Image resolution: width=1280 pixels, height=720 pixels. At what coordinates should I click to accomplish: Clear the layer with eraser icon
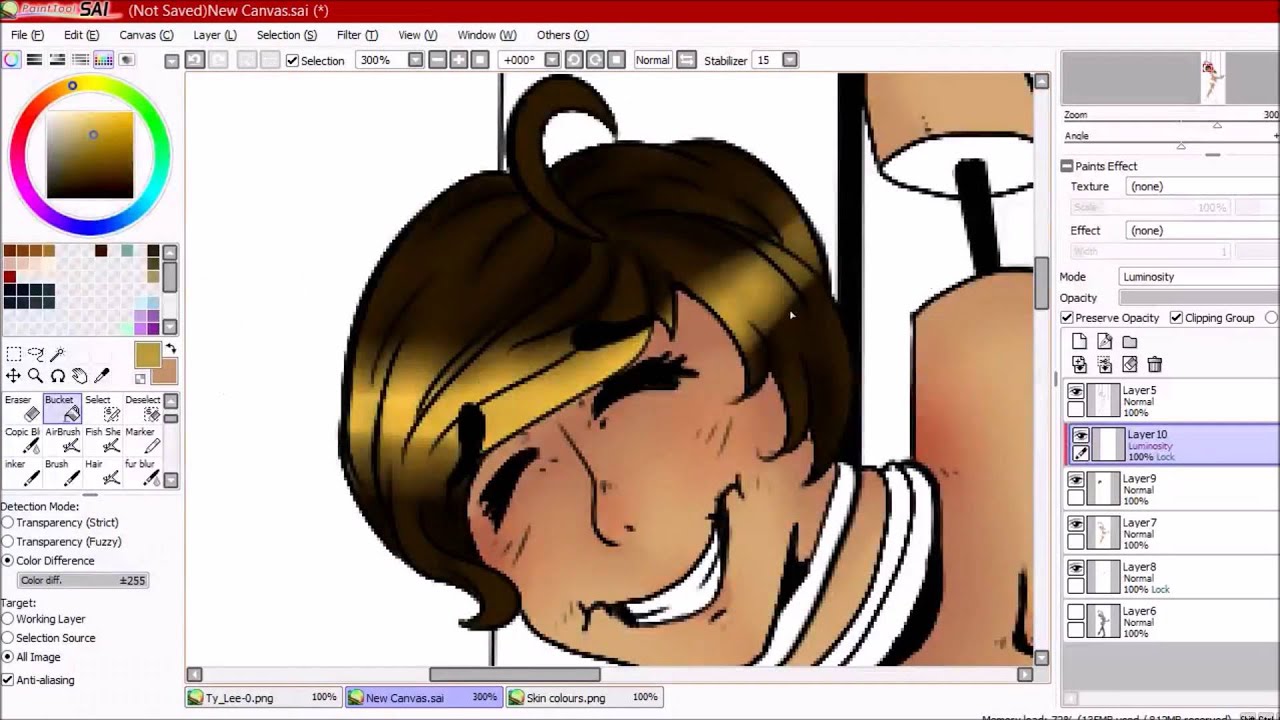pos(1129,365)
